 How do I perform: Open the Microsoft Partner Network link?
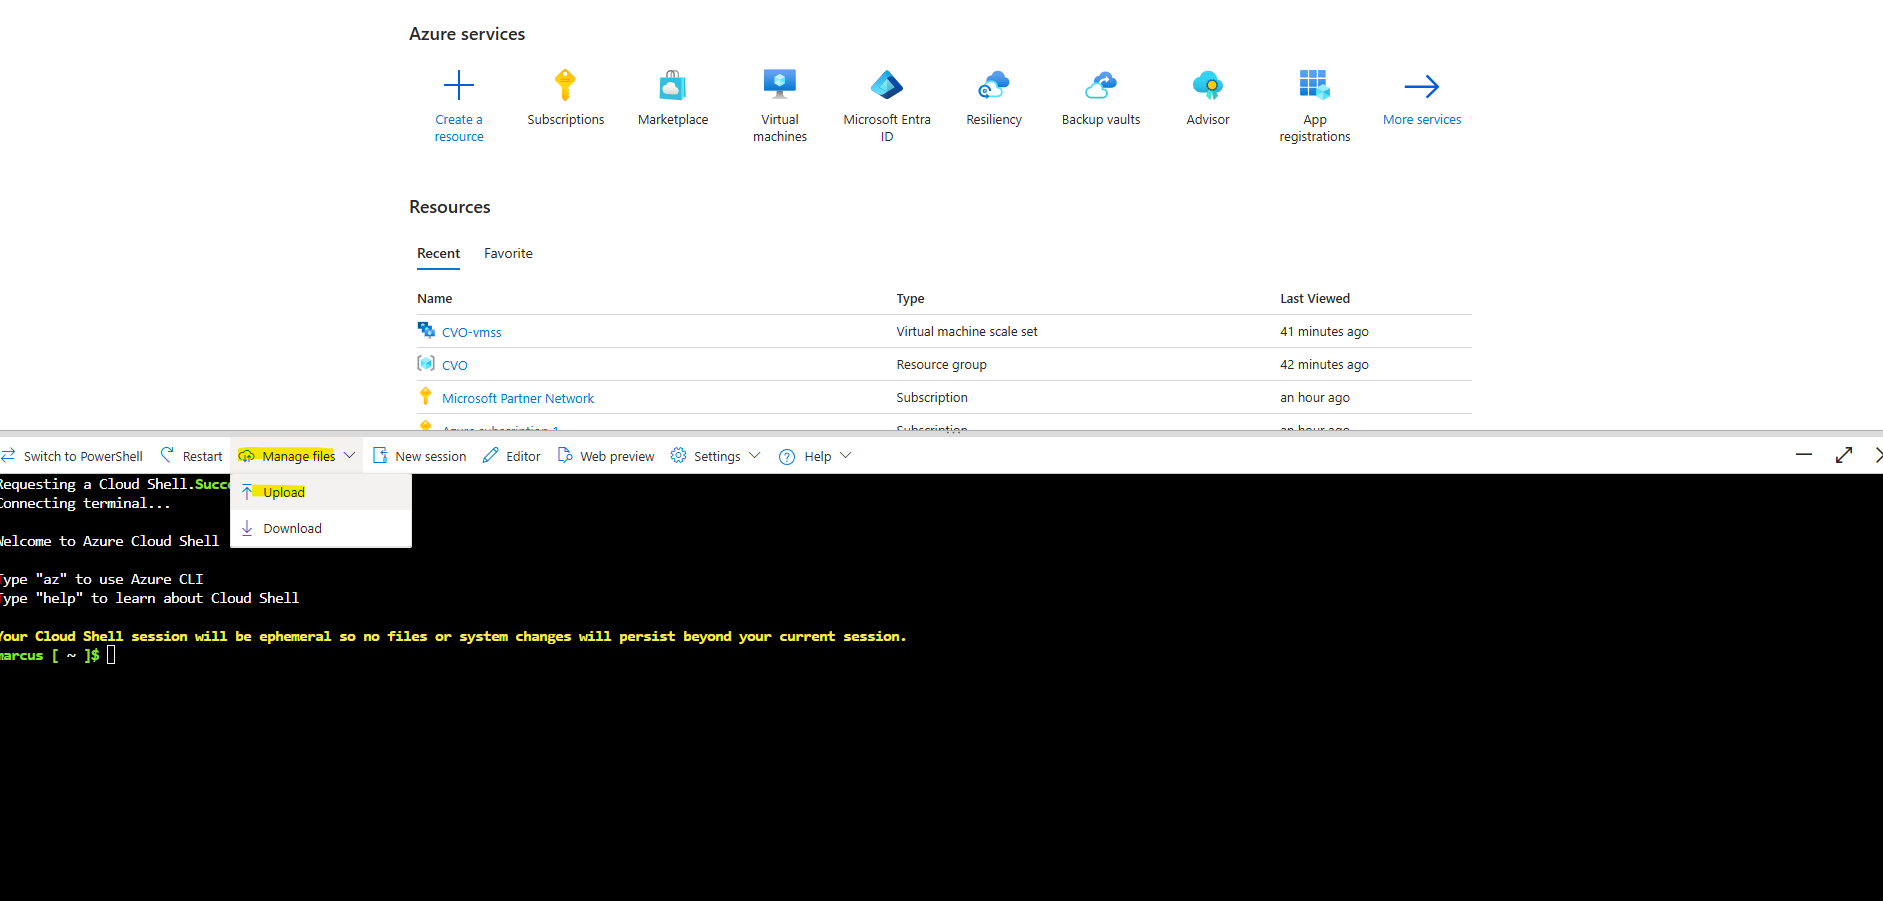pos(518,398)
